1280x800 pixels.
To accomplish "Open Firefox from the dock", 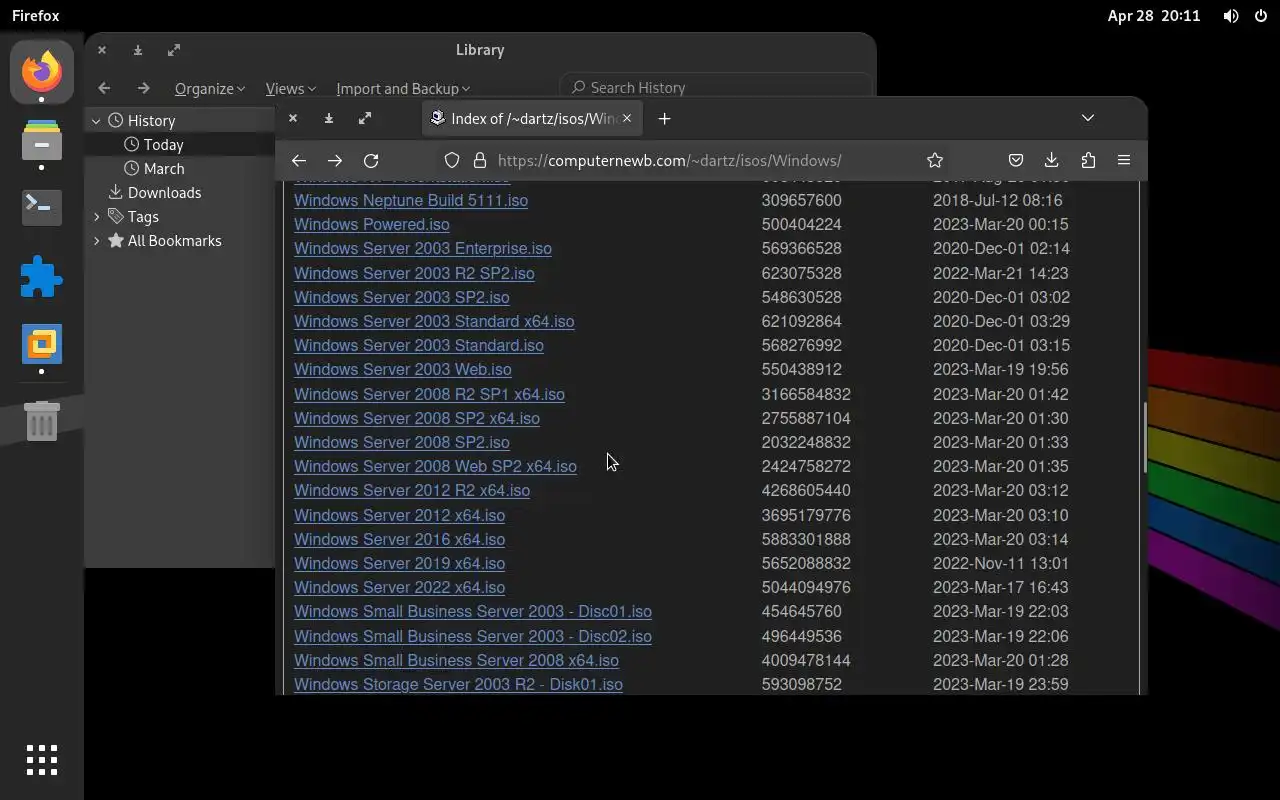I will coord(42,72).
